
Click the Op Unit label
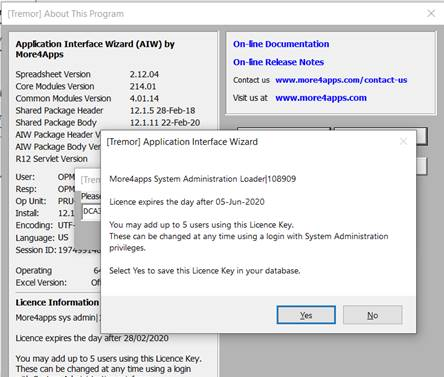coord(31,201)
